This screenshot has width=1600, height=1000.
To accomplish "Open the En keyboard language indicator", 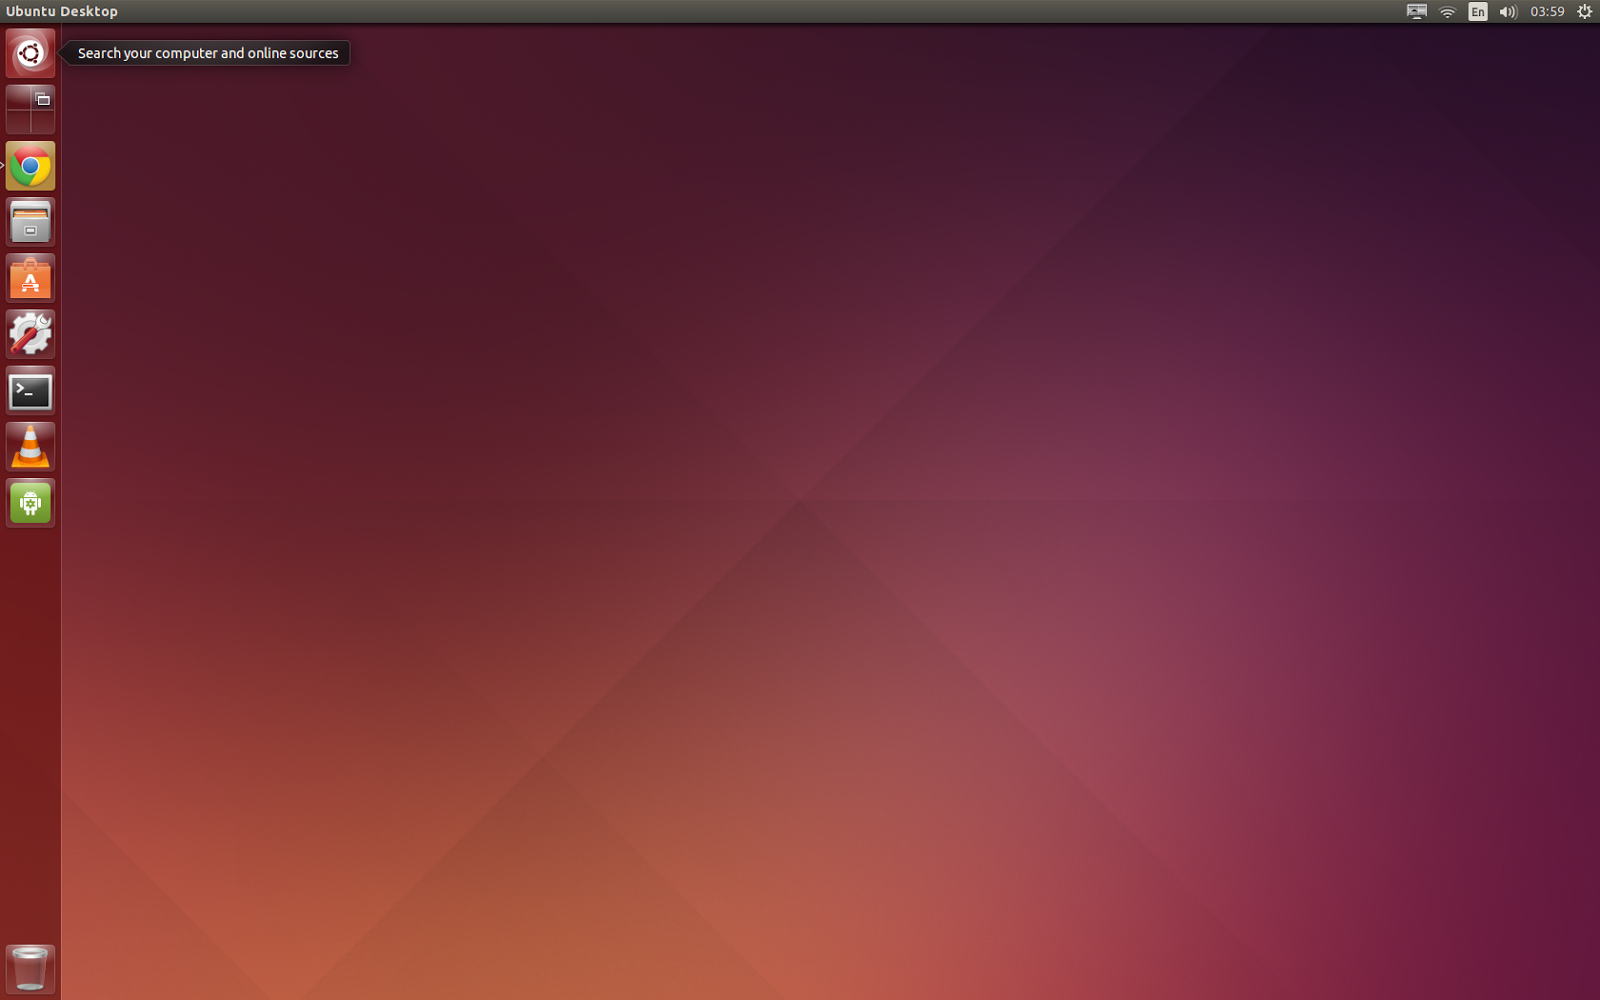I will point(1477,12).
